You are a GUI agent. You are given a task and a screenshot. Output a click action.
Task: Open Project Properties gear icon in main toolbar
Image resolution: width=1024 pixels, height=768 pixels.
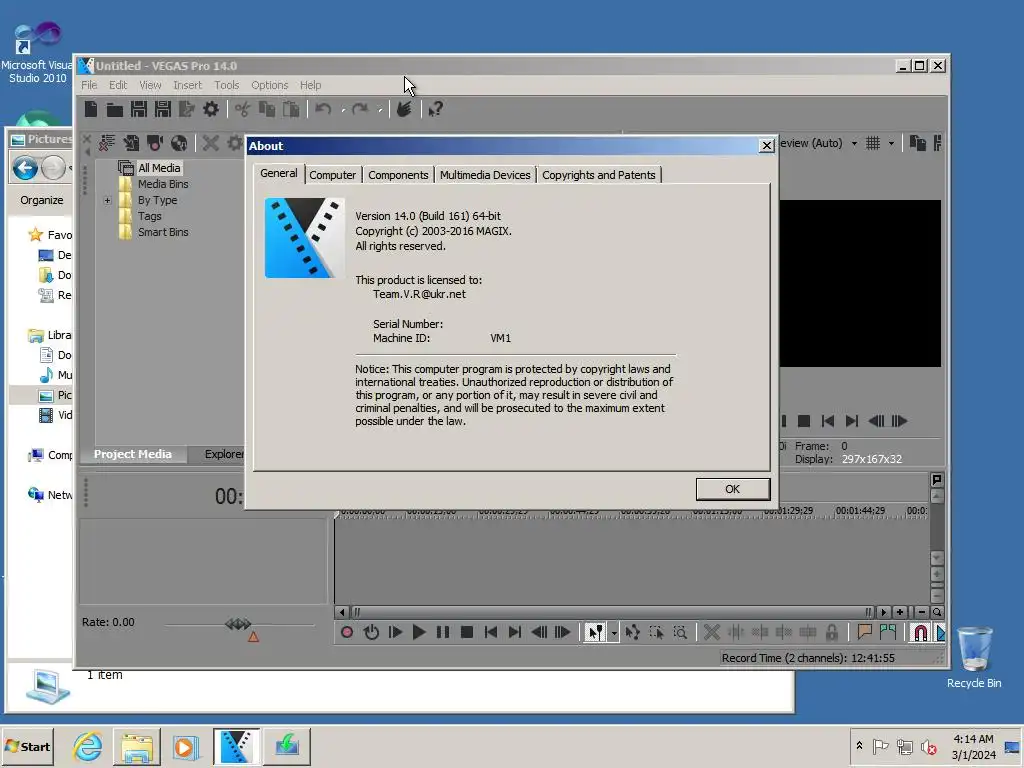coord(210,109)
